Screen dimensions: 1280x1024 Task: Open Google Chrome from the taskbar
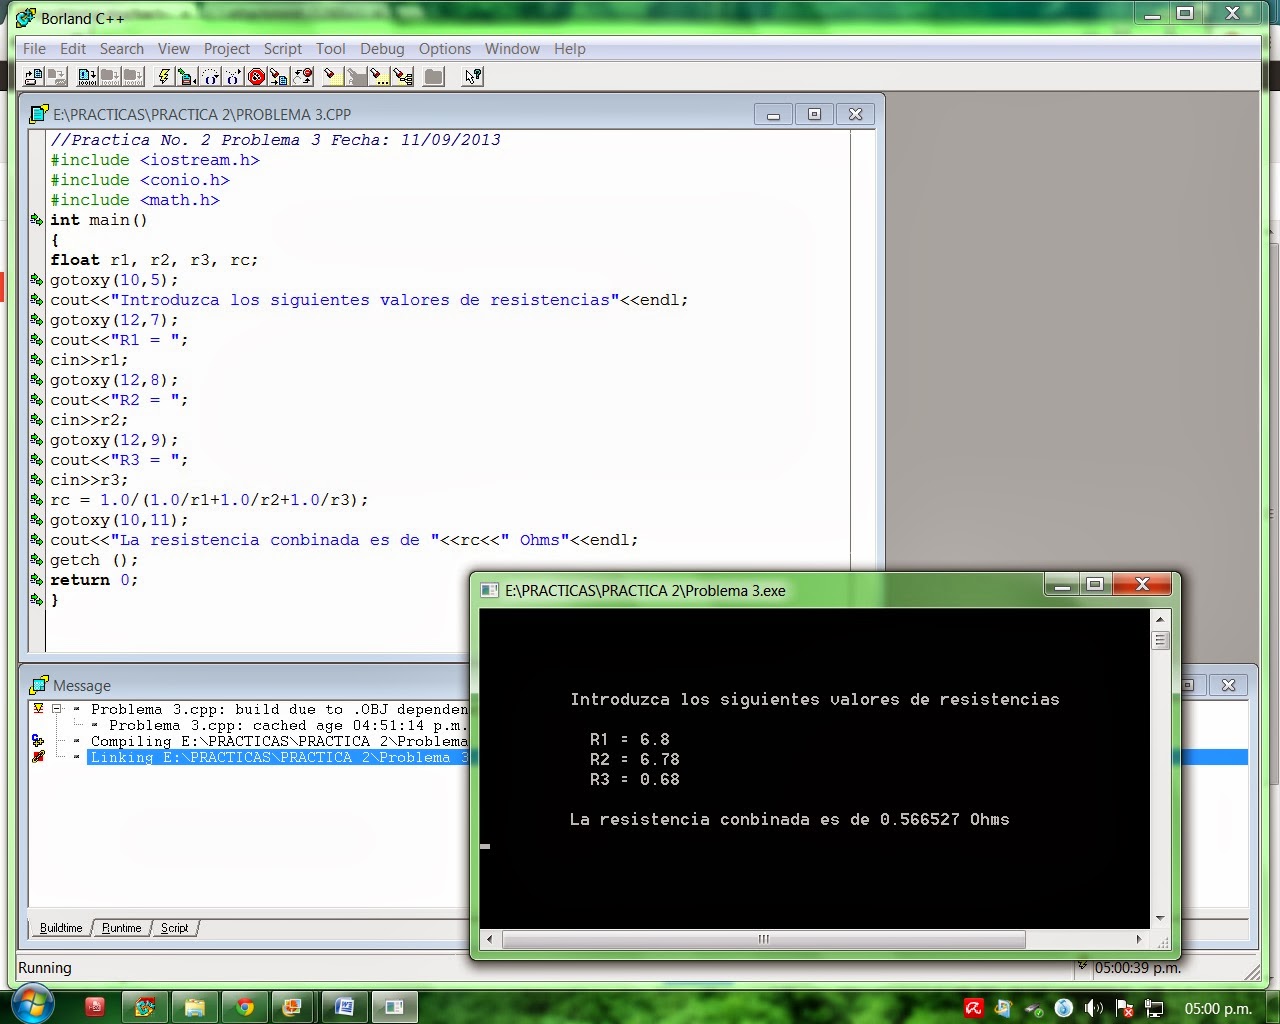245,1007
